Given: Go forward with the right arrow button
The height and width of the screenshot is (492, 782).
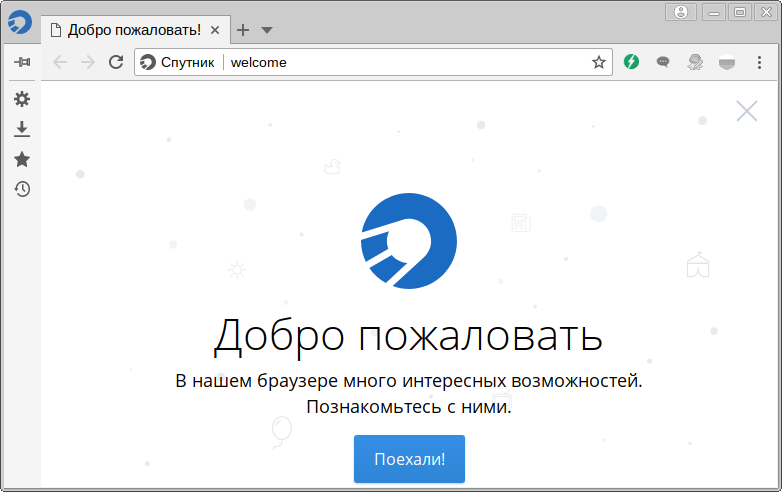Looking at the screenshot, I should 88,62.
